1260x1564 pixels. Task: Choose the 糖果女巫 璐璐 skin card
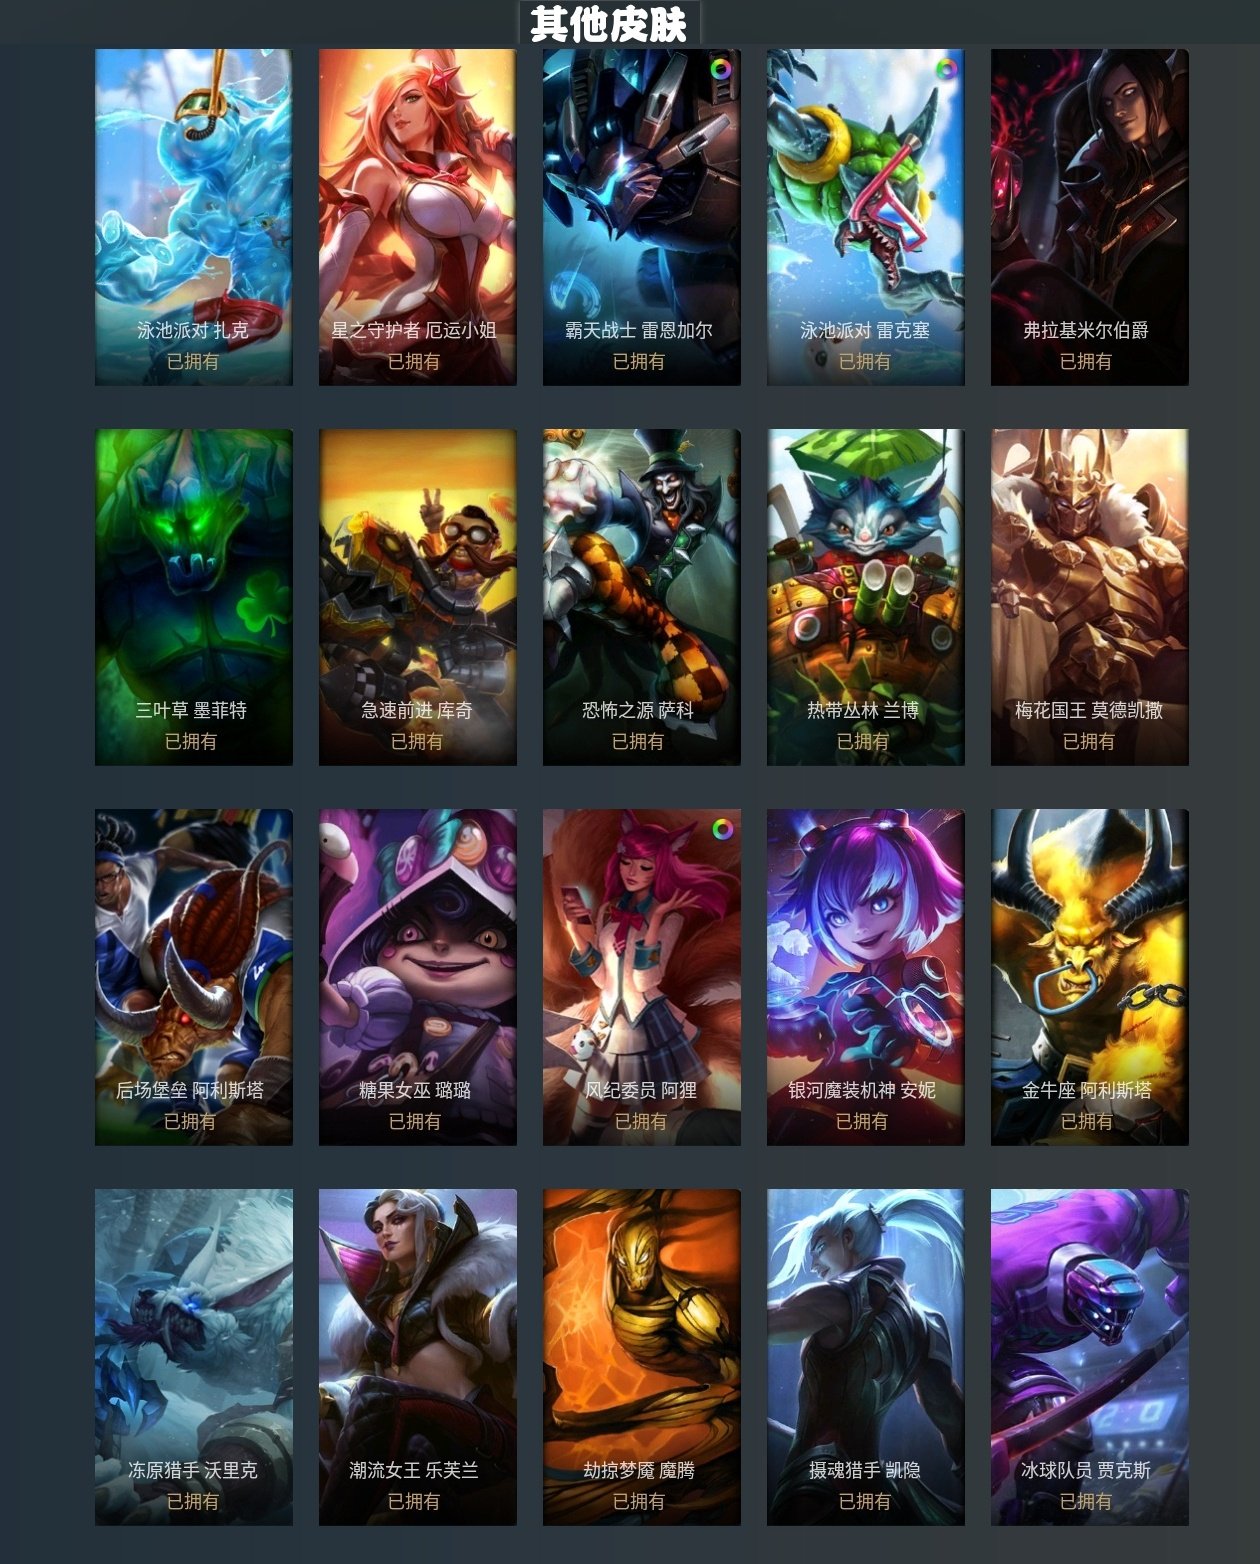pos(418,977)
